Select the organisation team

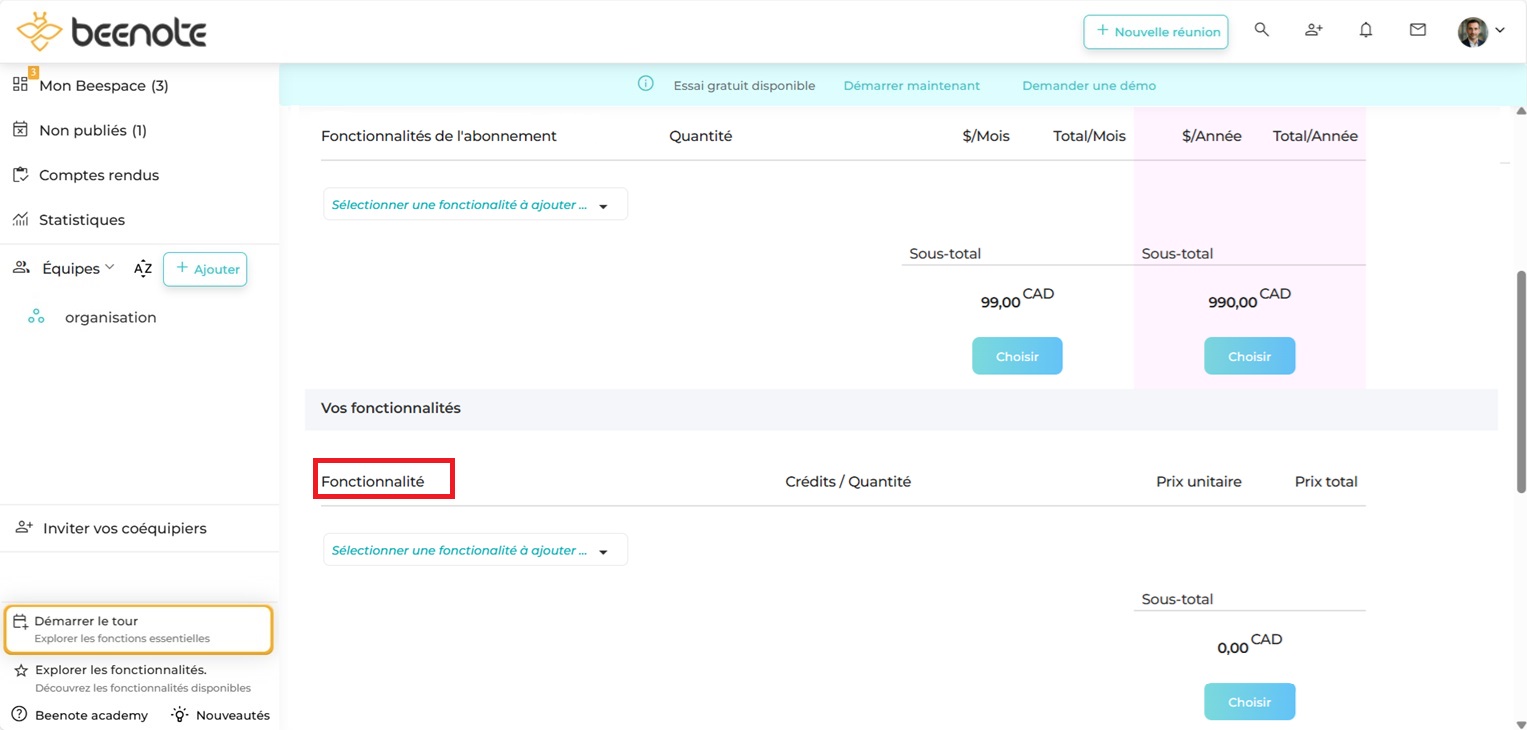click(x=110, y=318)
